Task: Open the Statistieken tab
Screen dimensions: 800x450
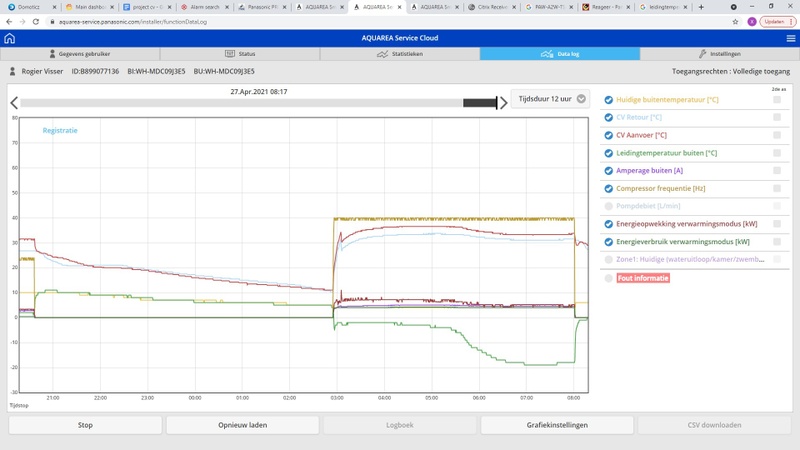Action: click(400, 54)
